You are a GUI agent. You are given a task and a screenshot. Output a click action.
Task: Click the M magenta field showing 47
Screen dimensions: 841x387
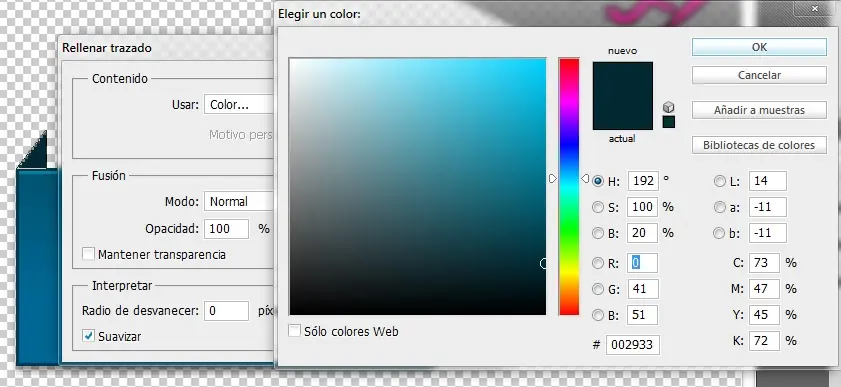764,289
